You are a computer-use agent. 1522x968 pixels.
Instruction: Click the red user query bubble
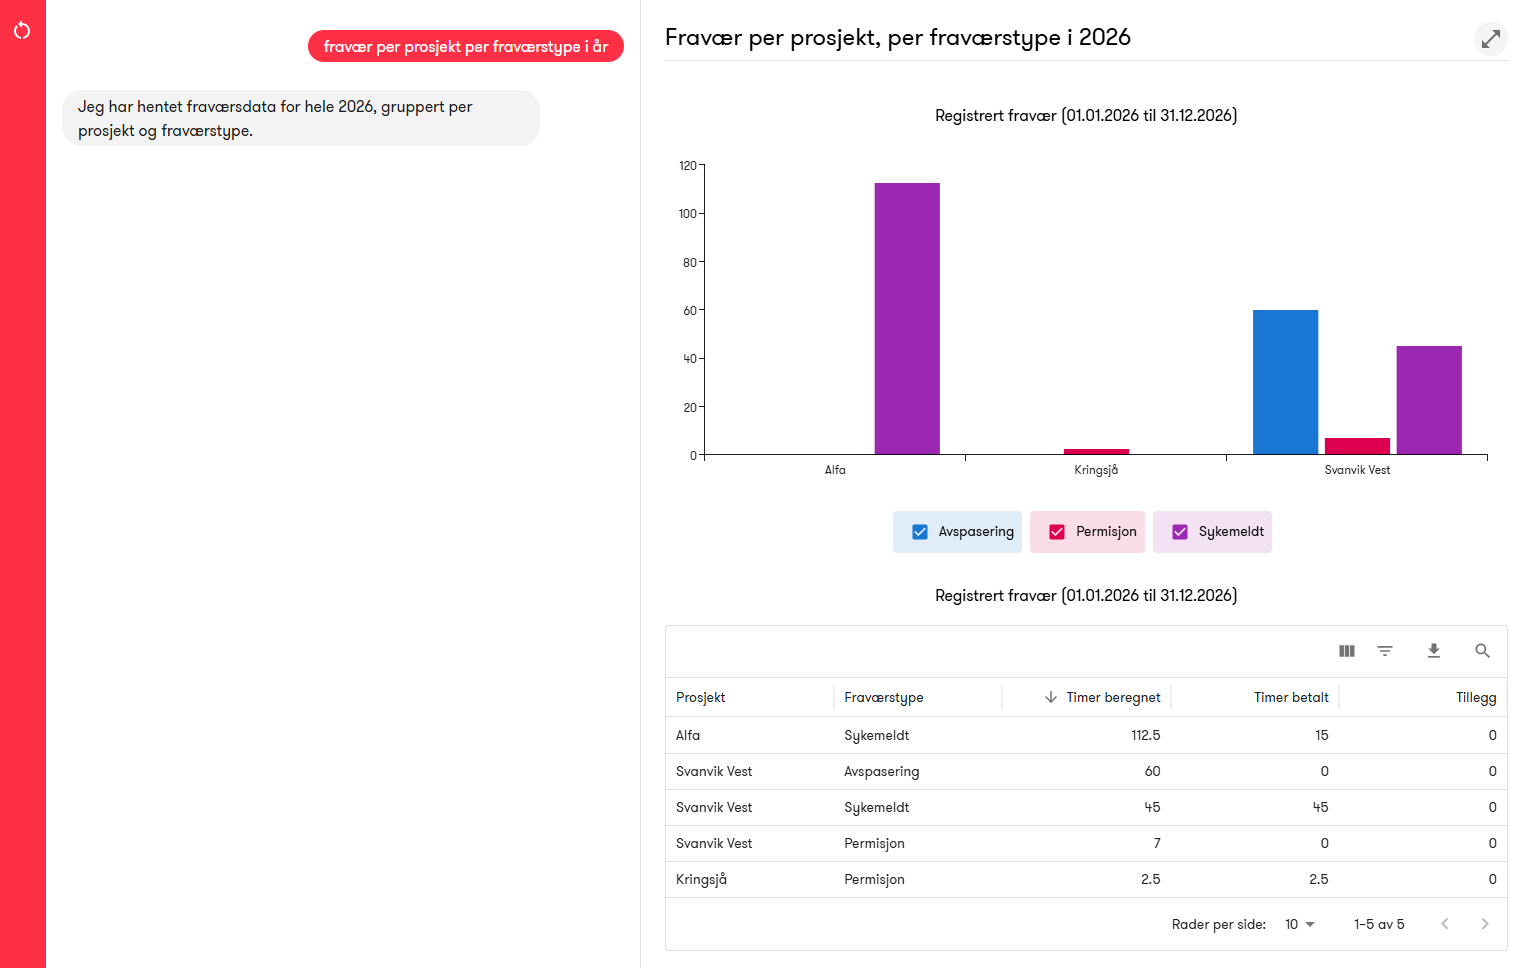(466, 46)
